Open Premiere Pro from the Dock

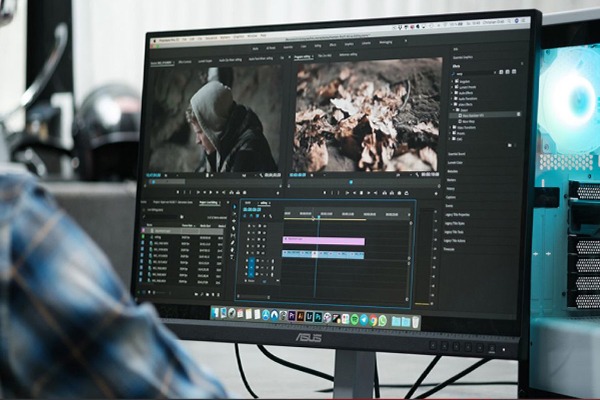(292, 316)
